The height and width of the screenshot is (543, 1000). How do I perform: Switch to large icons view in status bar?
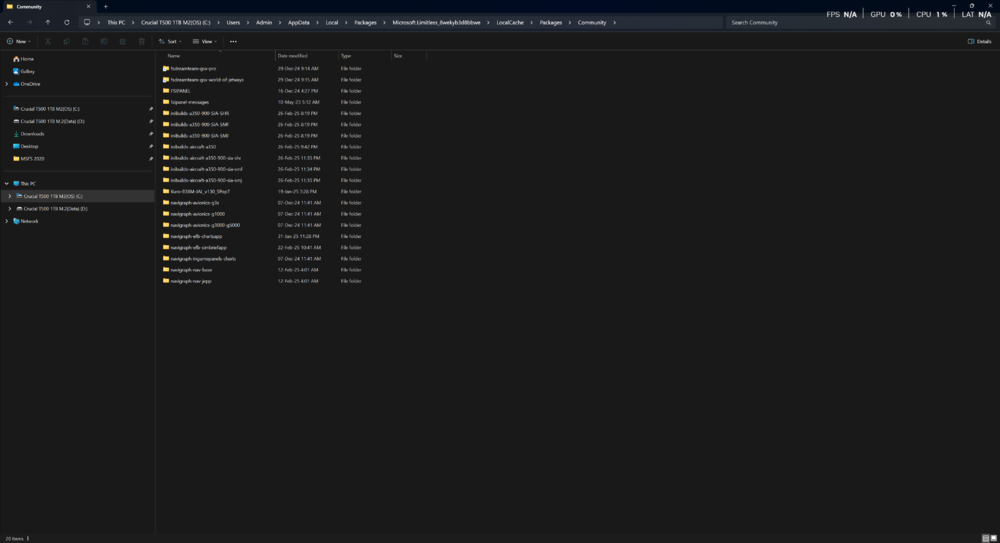[993, 538]
